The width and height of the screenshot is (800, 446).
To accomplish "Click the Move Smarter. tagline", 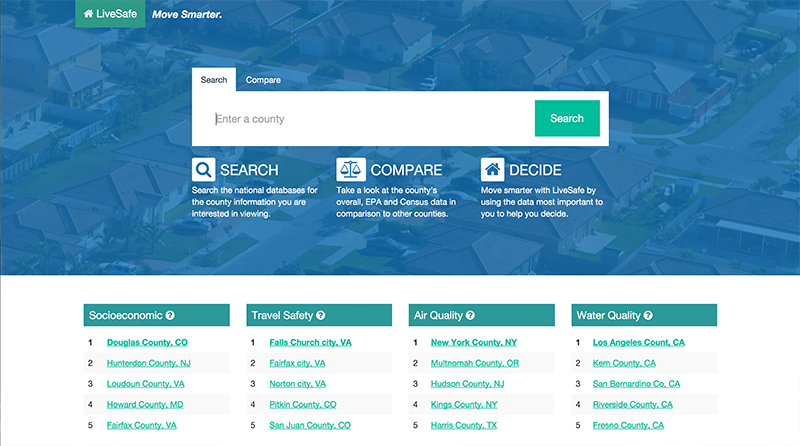I will point(187,15).
